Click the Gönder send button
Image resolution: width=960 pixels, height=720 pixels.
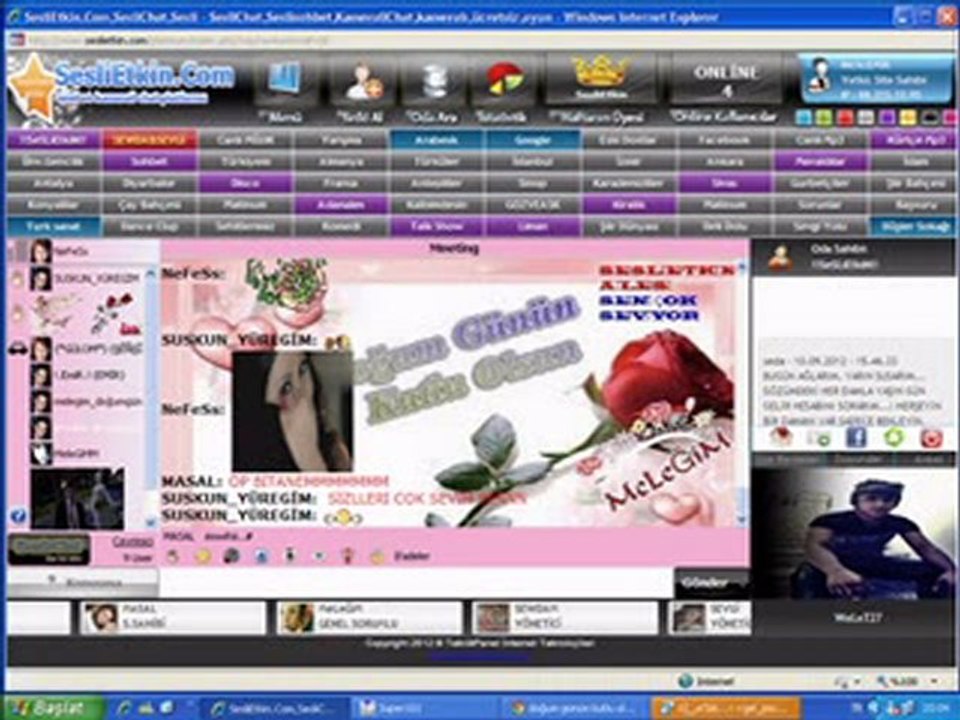(x=711, y=582)
